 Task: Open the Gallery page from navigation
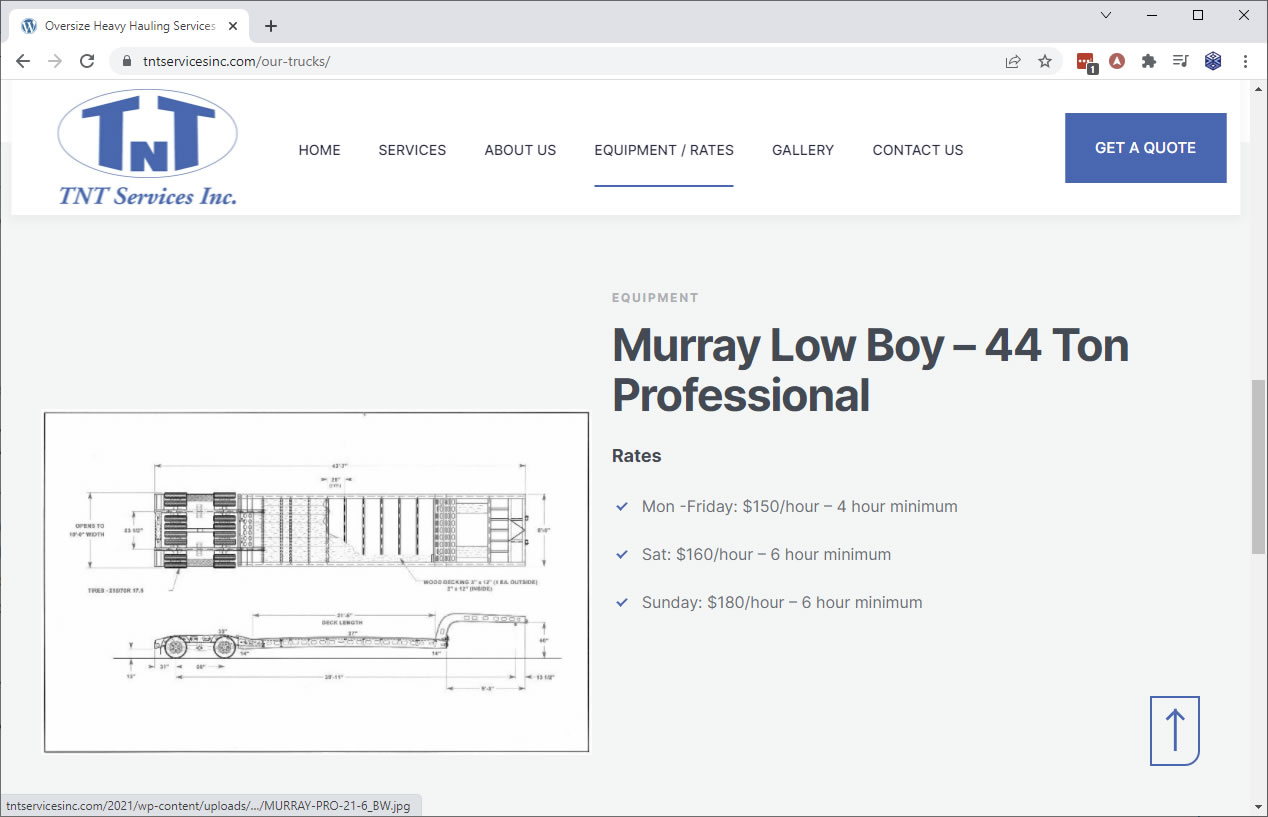click(x=802, y=150)
